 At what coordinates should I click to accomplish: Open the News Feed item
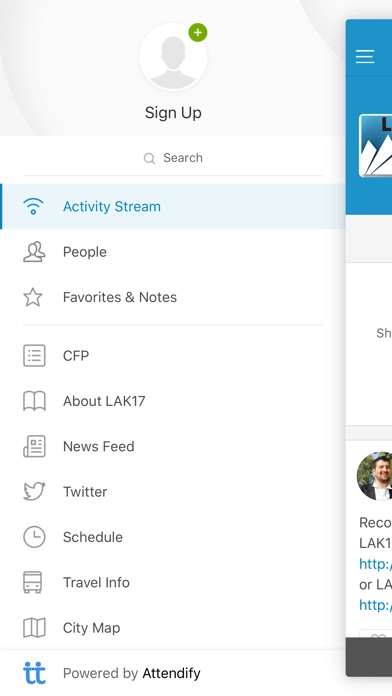click(173, 447)
